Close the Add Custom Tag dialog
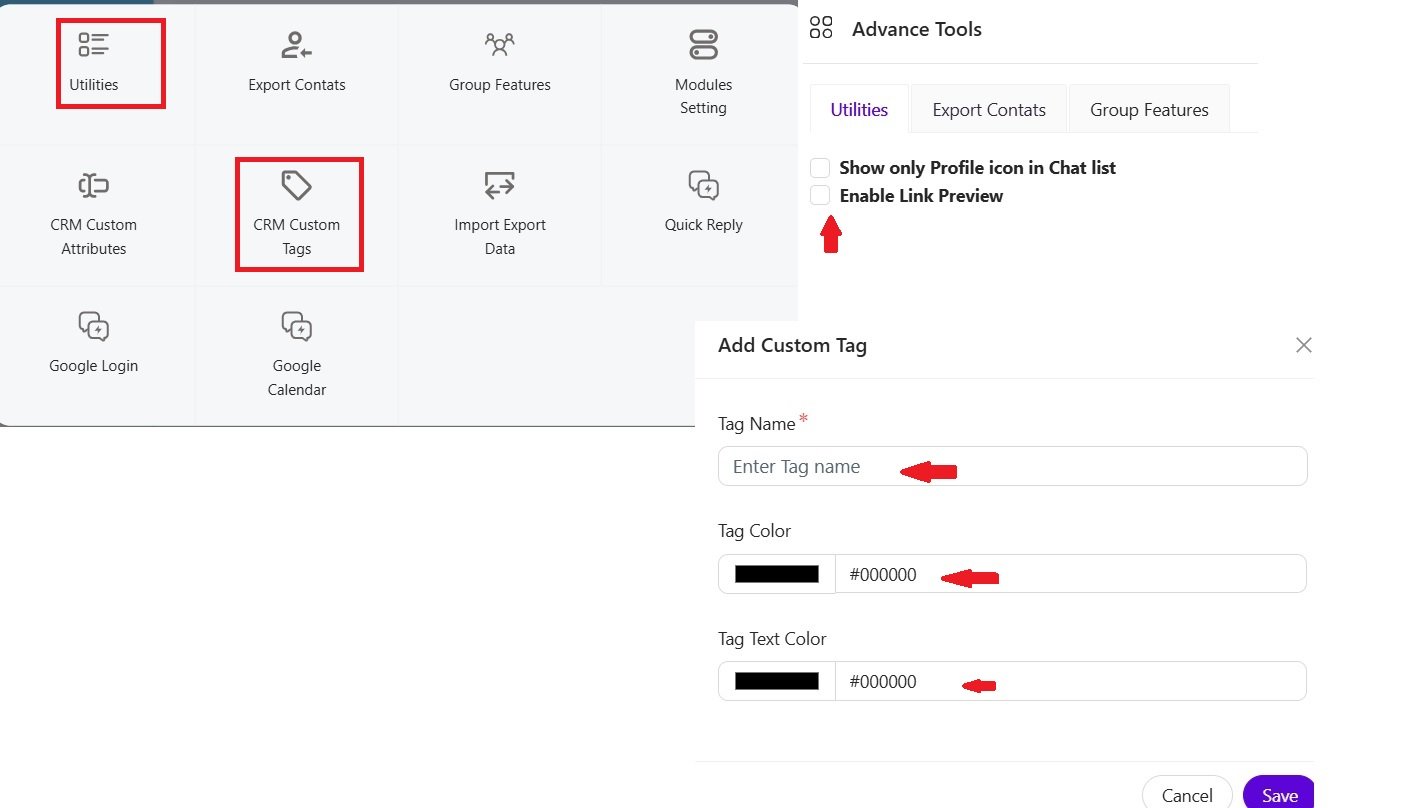This screenshot has height=808, width=1401. point(1303,345)
